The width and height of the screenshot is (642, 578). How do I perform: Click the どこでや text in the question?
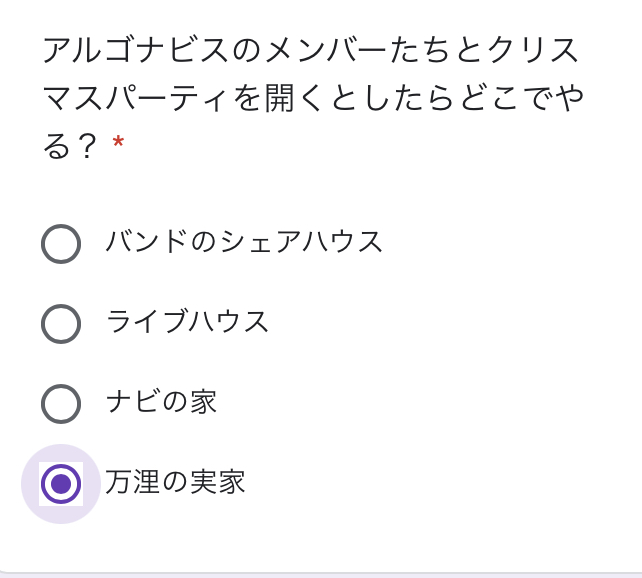click(522, 98)
